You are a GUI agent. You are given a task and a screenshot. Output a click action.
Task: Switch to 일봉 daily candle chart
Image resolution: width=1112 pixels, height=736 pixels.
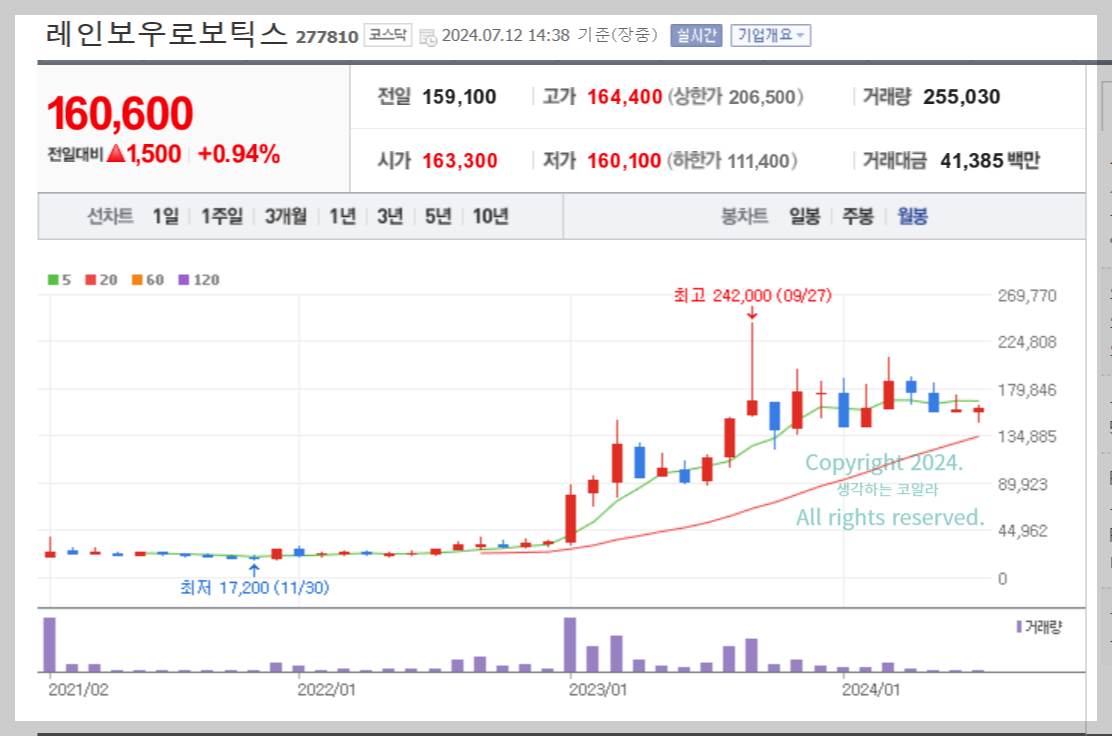click(805, 216)
